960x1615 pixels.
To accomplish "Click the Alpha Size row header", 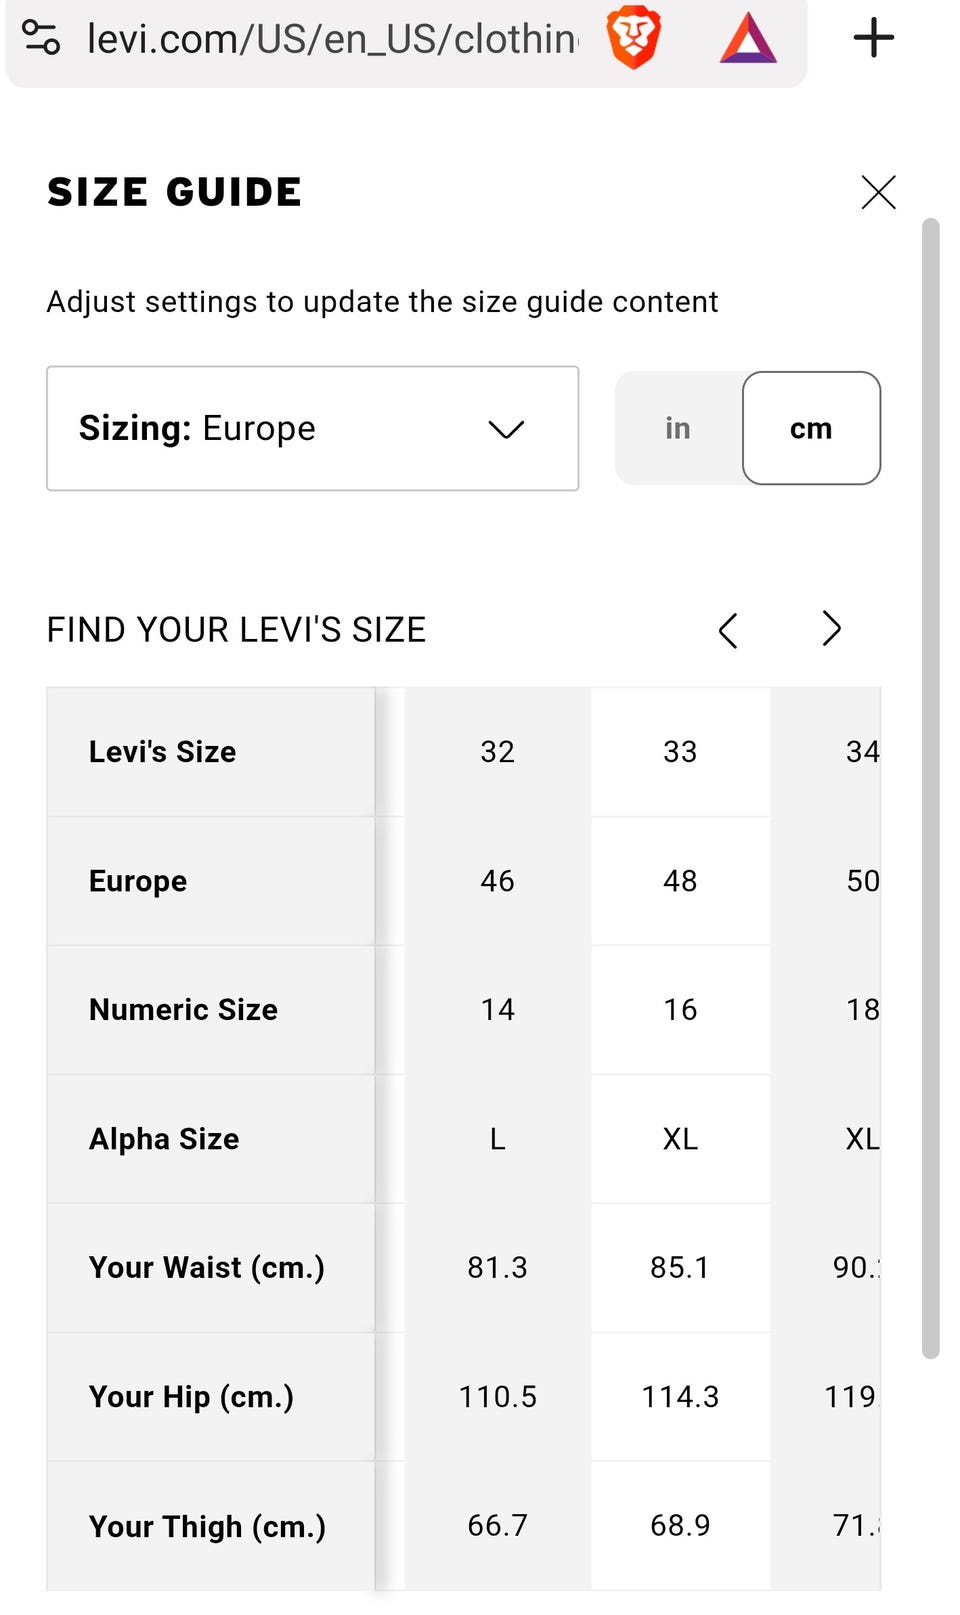I will tap(164, 1139).
